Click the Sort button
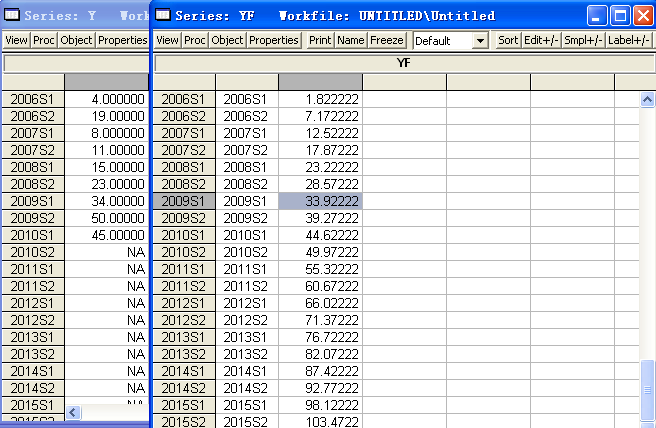The width and height of the screenshot is (656, 428). [x=508, y=40]
